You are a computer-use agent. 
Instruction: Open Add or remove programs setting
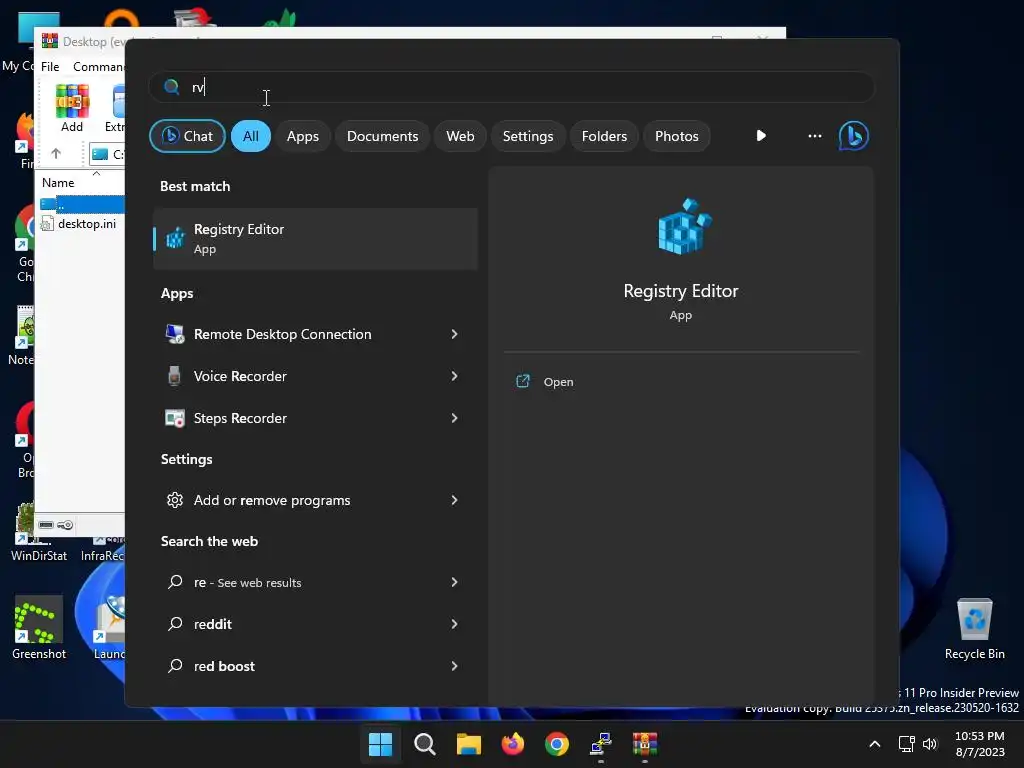tap(315, 500)
